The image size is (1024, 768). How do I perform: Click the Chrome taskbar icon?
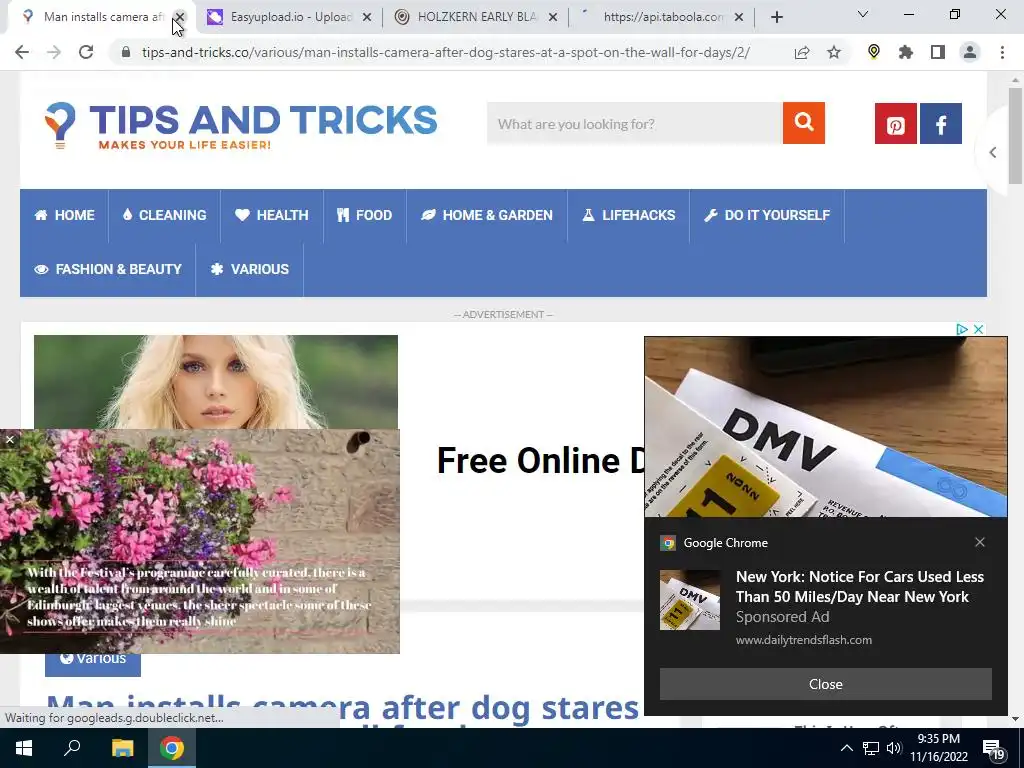pyautogui.click(x=172, y=748)
